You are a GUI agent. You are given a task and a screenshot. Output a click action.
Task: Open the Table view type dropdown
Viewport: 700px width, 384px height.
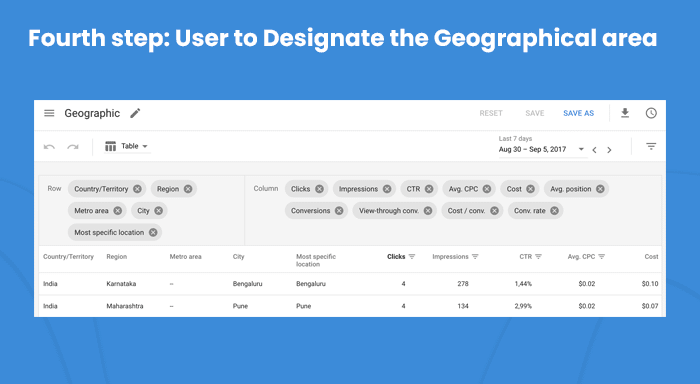point(127,146)
